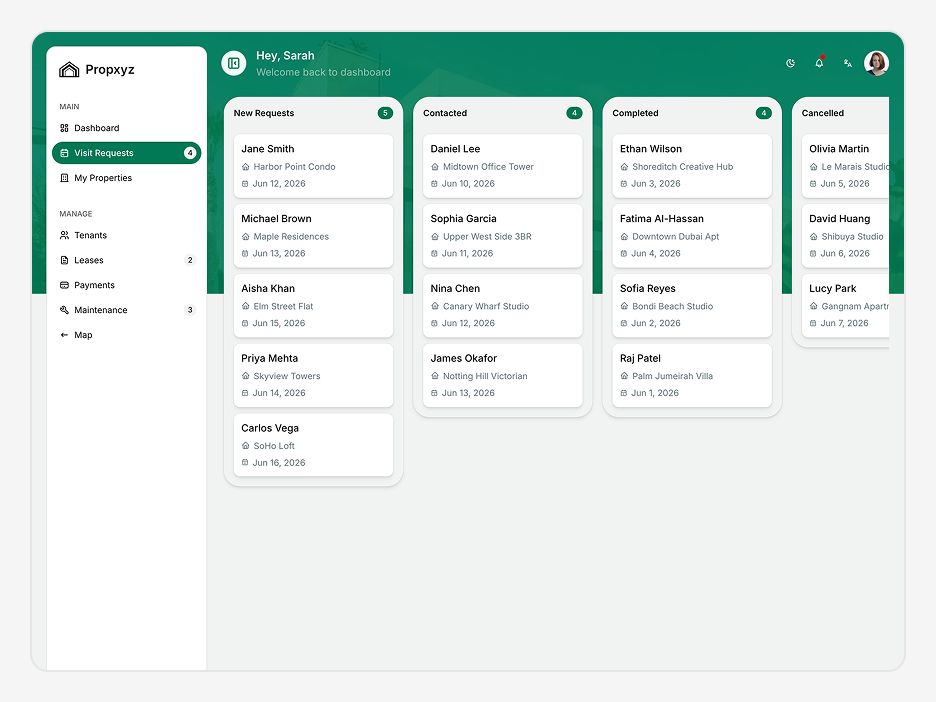Open Aisha Khan visit request card
The width and height of the screenshot is (936, 702).
coord(313,306)
